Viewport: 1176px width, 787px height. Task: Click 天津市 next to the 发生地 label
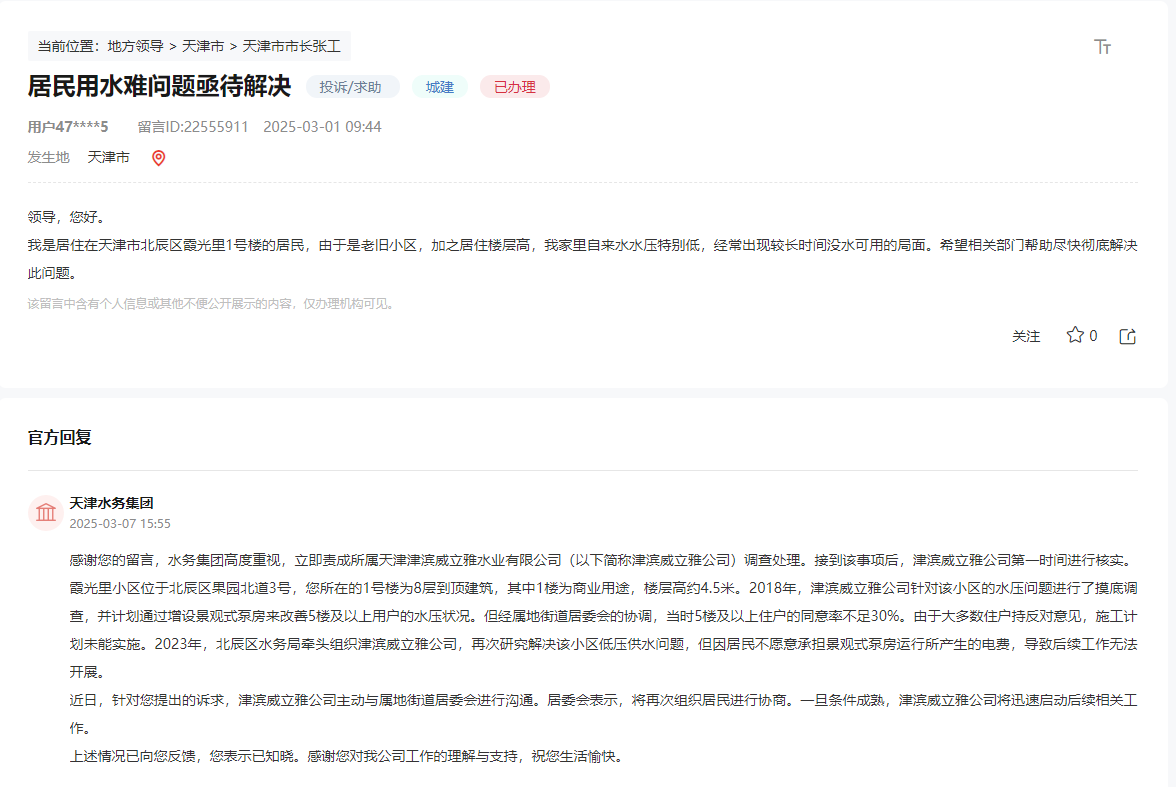coord(108,157)
